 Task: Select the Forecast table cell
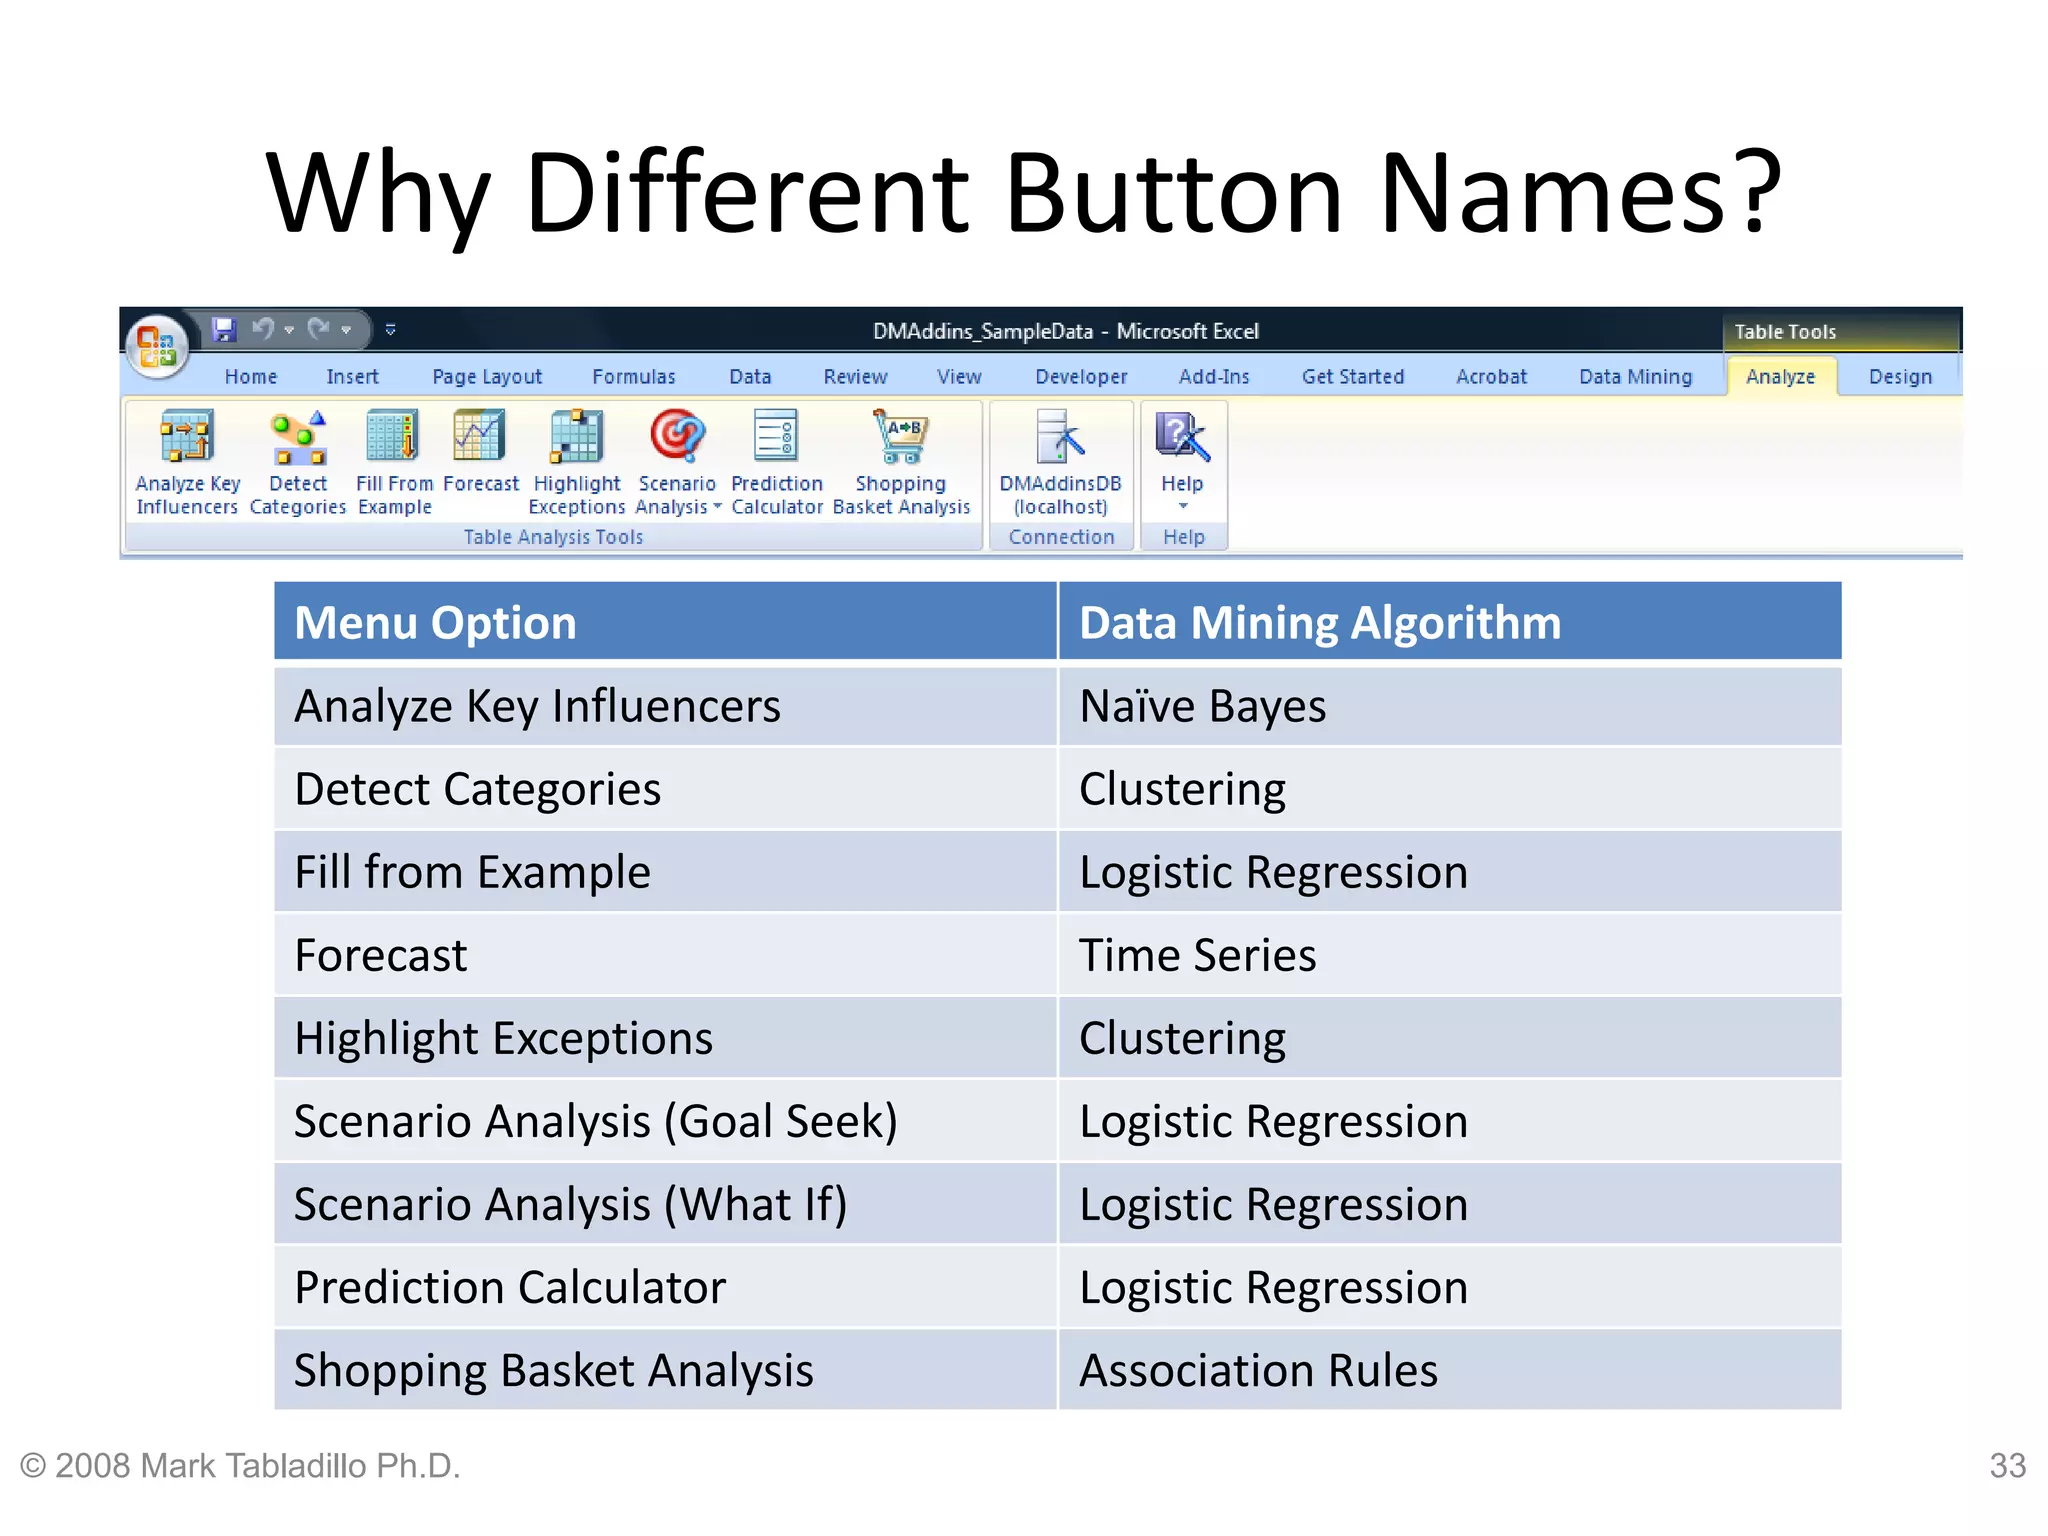[x=665, y=955]
